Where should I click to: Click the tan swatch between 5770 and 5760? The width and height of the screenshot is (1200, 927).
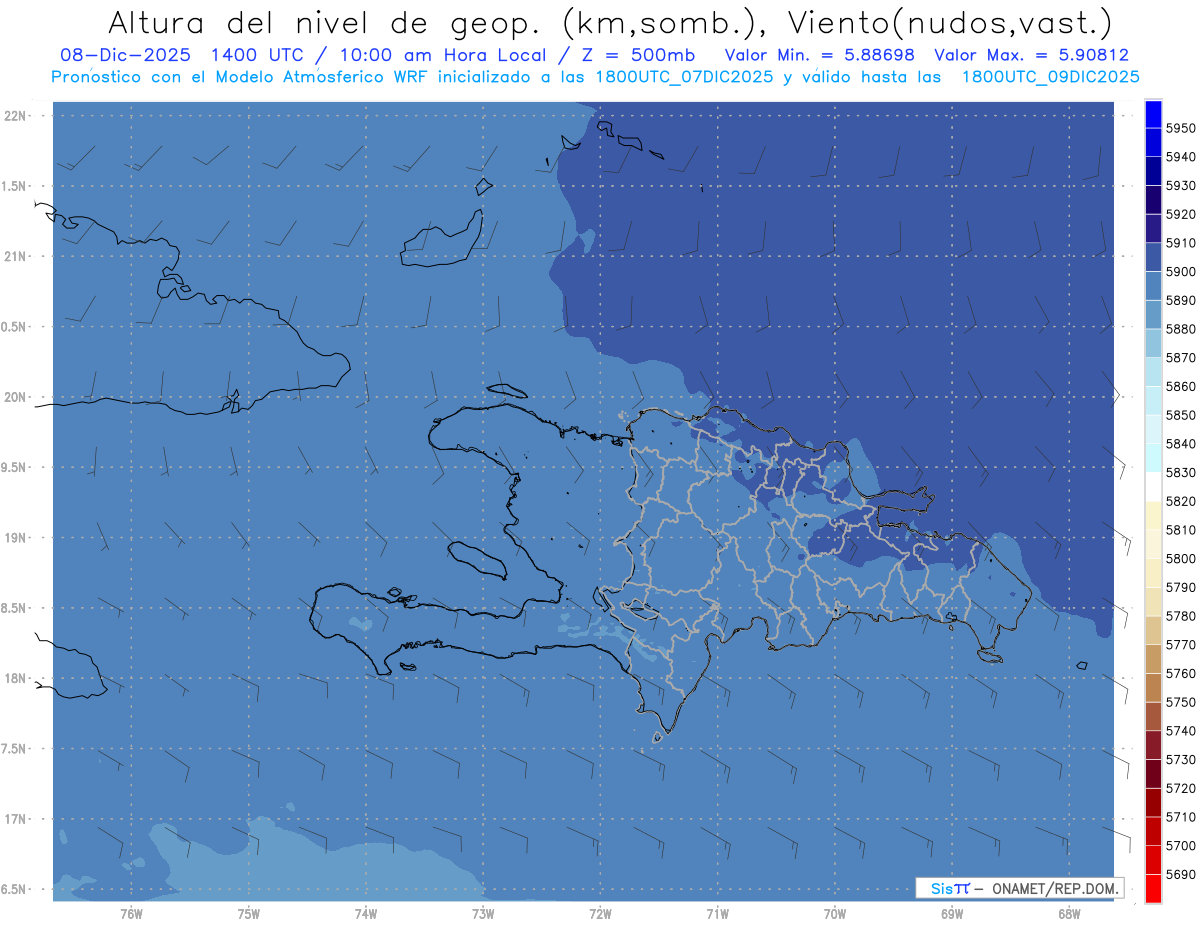[1153, 659]
